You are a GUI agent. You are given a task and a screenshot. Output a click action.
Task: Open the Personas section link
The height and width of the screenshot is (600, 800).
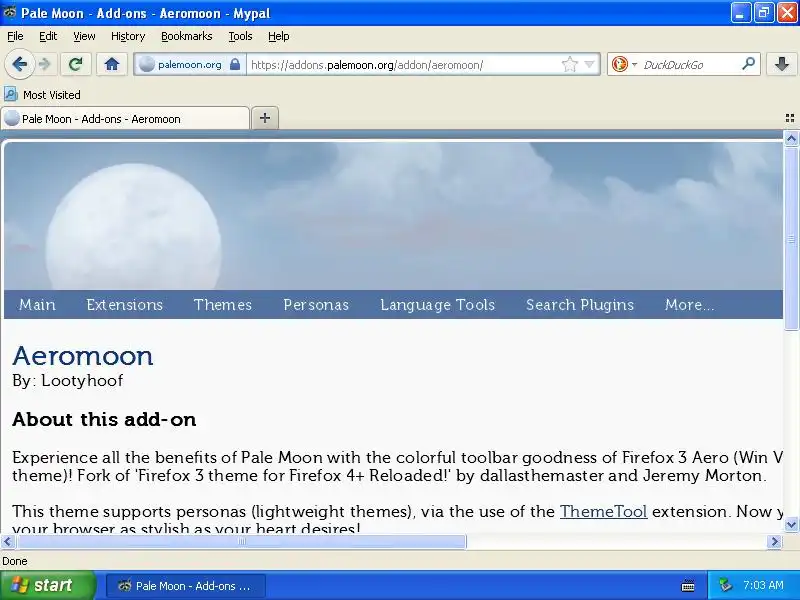pos(316,305)
